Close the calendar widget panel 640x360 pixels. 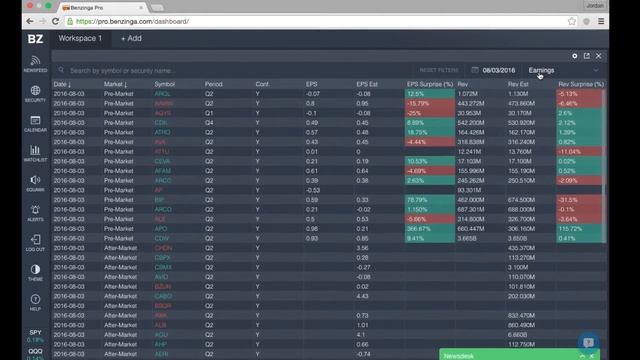click(x=599, y=56)
